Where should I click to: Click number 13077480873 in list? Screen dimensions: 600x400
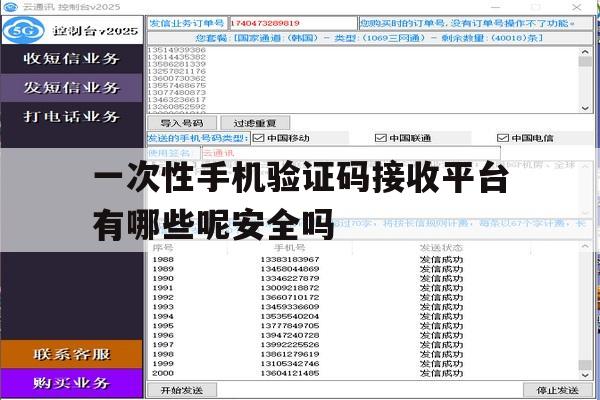[x=177, y=92]
